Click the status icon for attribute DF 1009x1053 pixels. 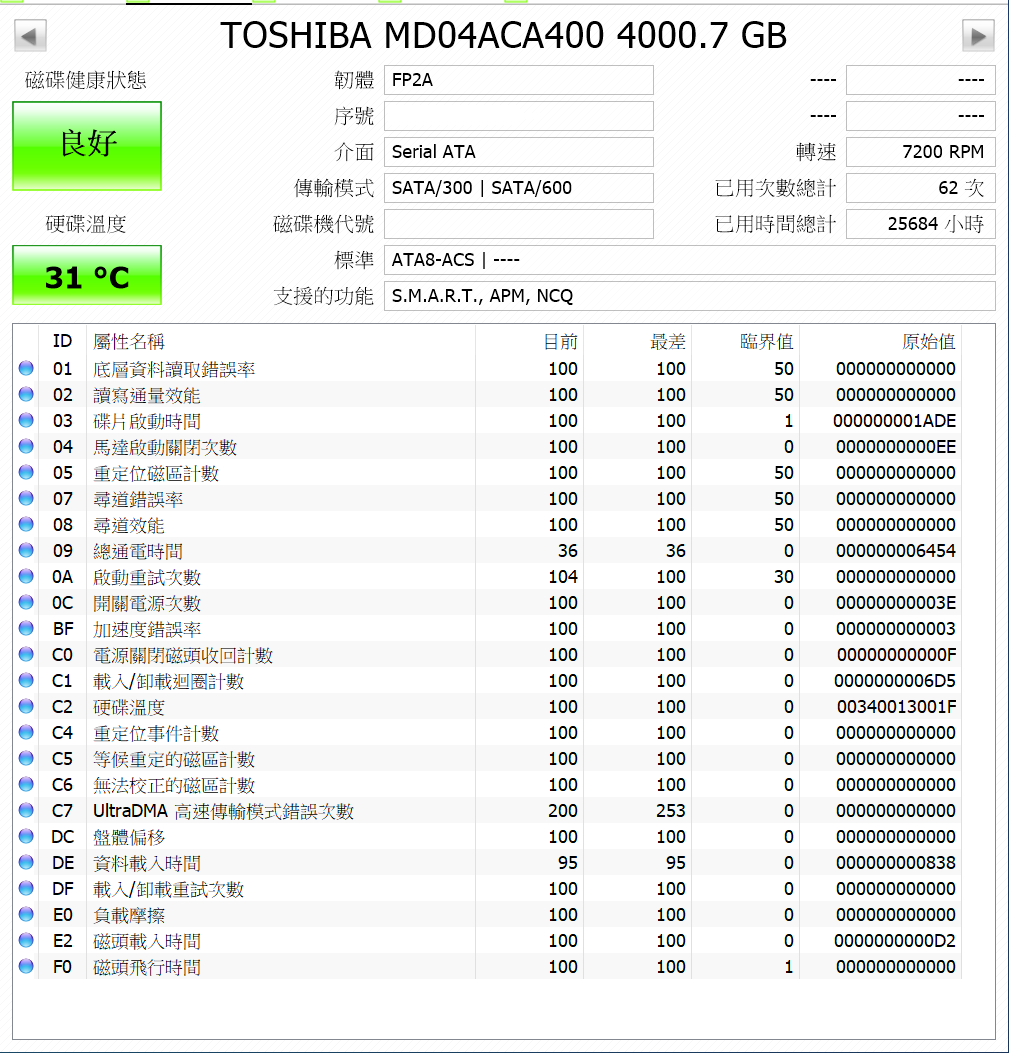point(26,888)
